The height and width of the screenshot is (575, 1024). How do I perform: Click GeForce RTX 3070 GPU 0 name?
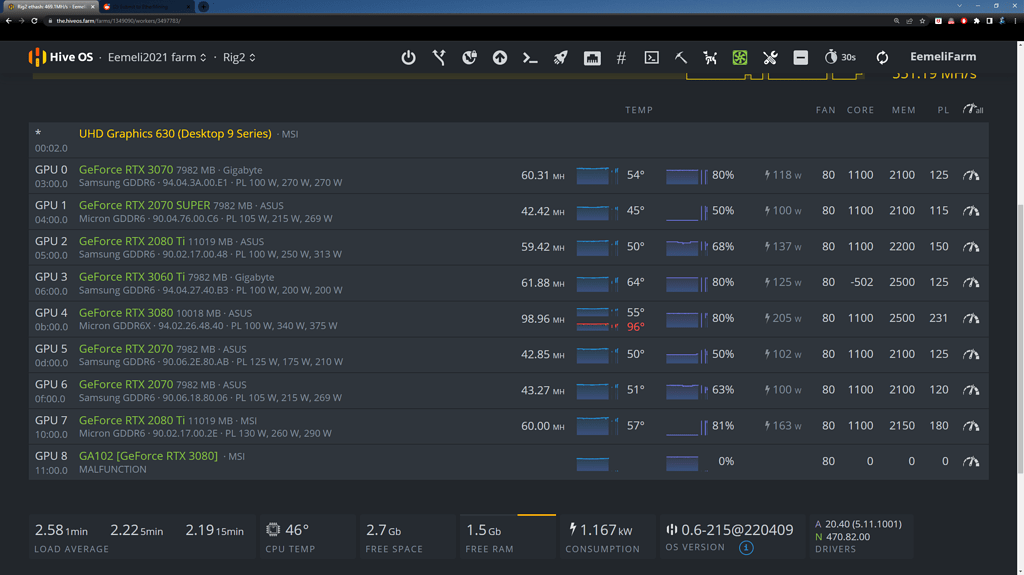click(x=126, y=169)
